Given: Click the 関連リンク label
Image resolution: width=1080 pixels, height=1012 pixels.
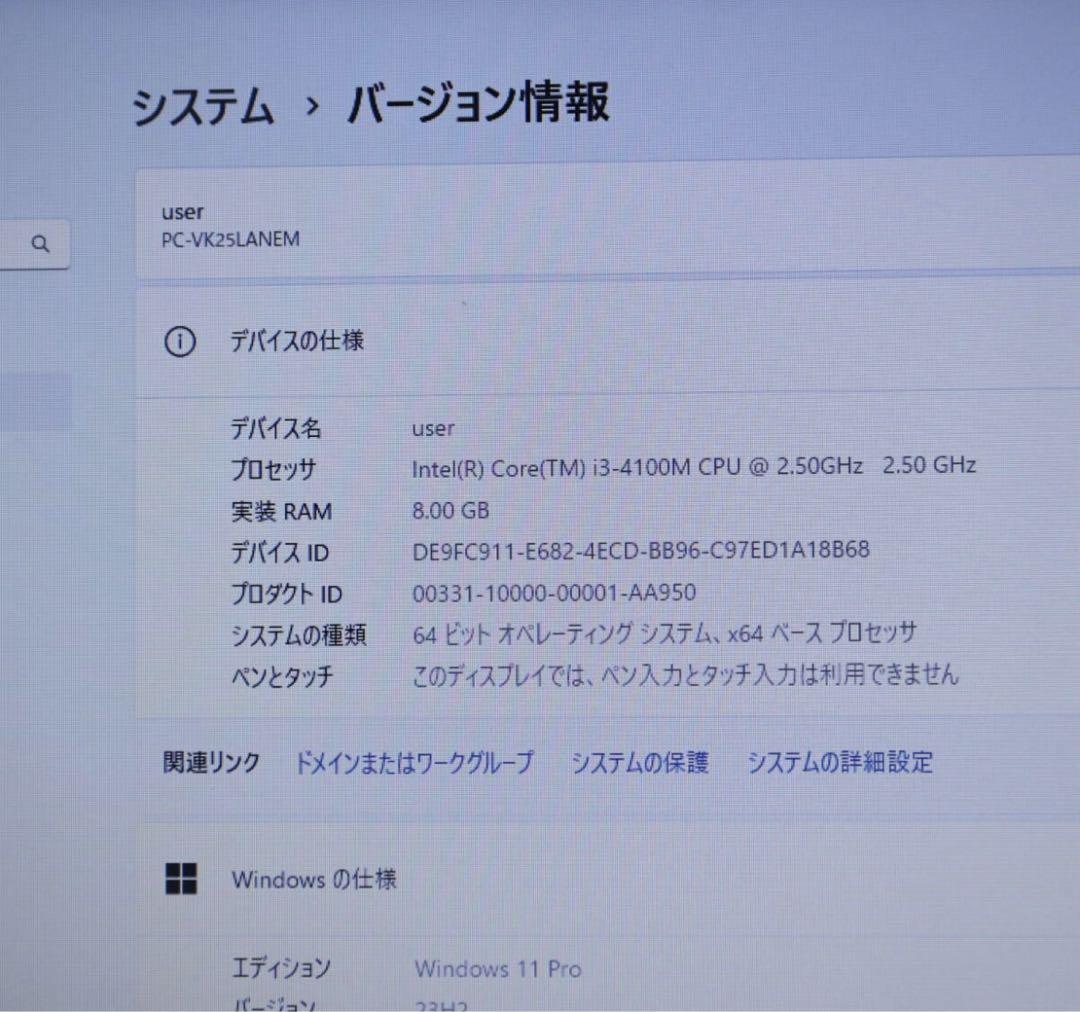Looking at the screenshot, I should tap(211, 763).
